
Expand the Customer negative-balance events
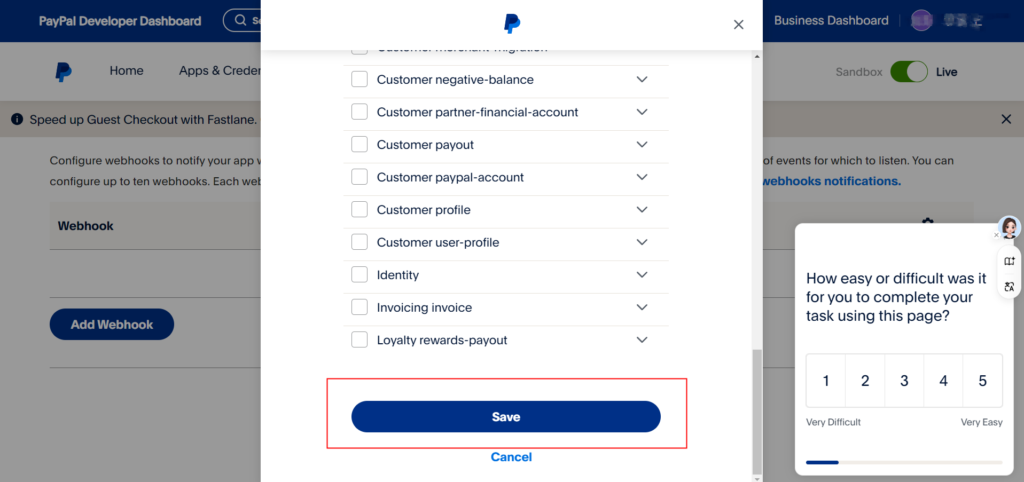click(642, 80)
